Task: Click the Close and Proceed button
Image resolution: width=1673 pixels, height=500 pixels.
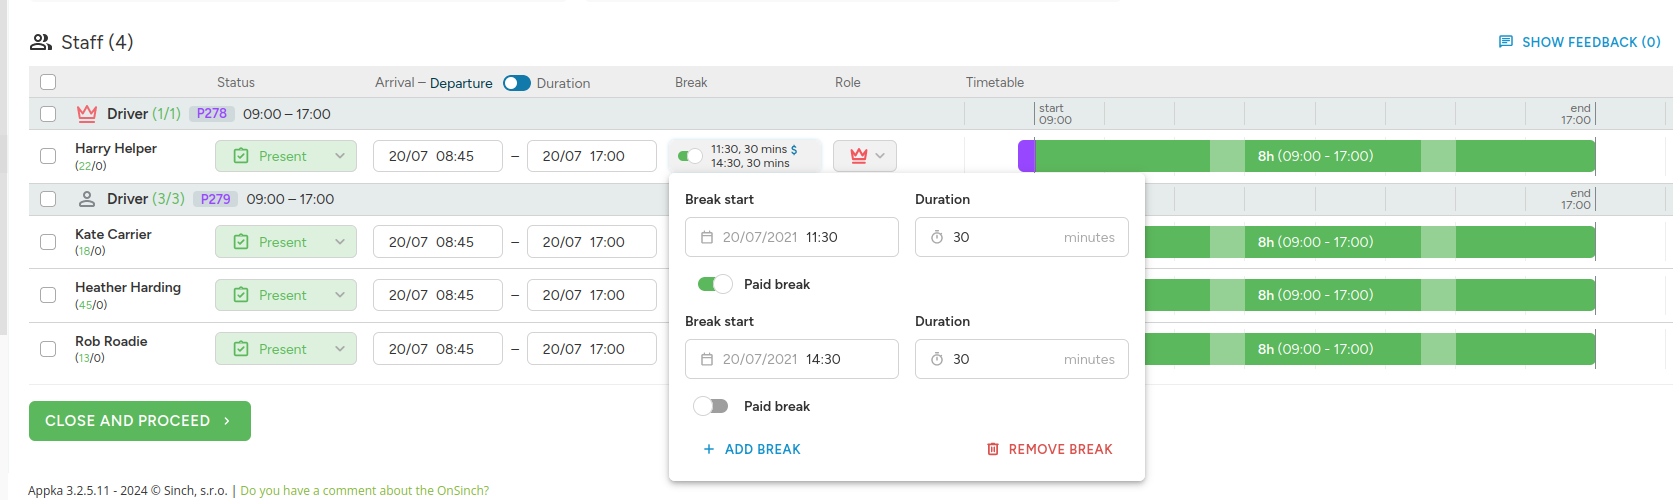Action: tap(140, 421)
